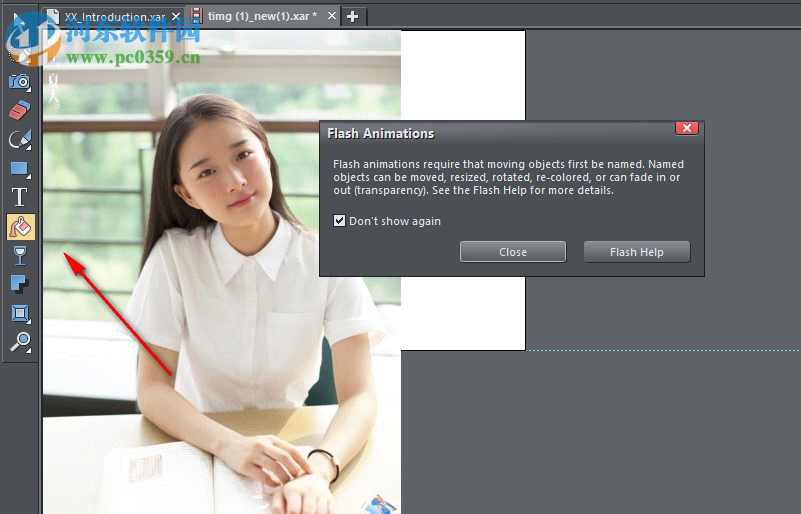Select the Rectangle tool
Screen dimensions: 801x514
click(x=20, y=169)
